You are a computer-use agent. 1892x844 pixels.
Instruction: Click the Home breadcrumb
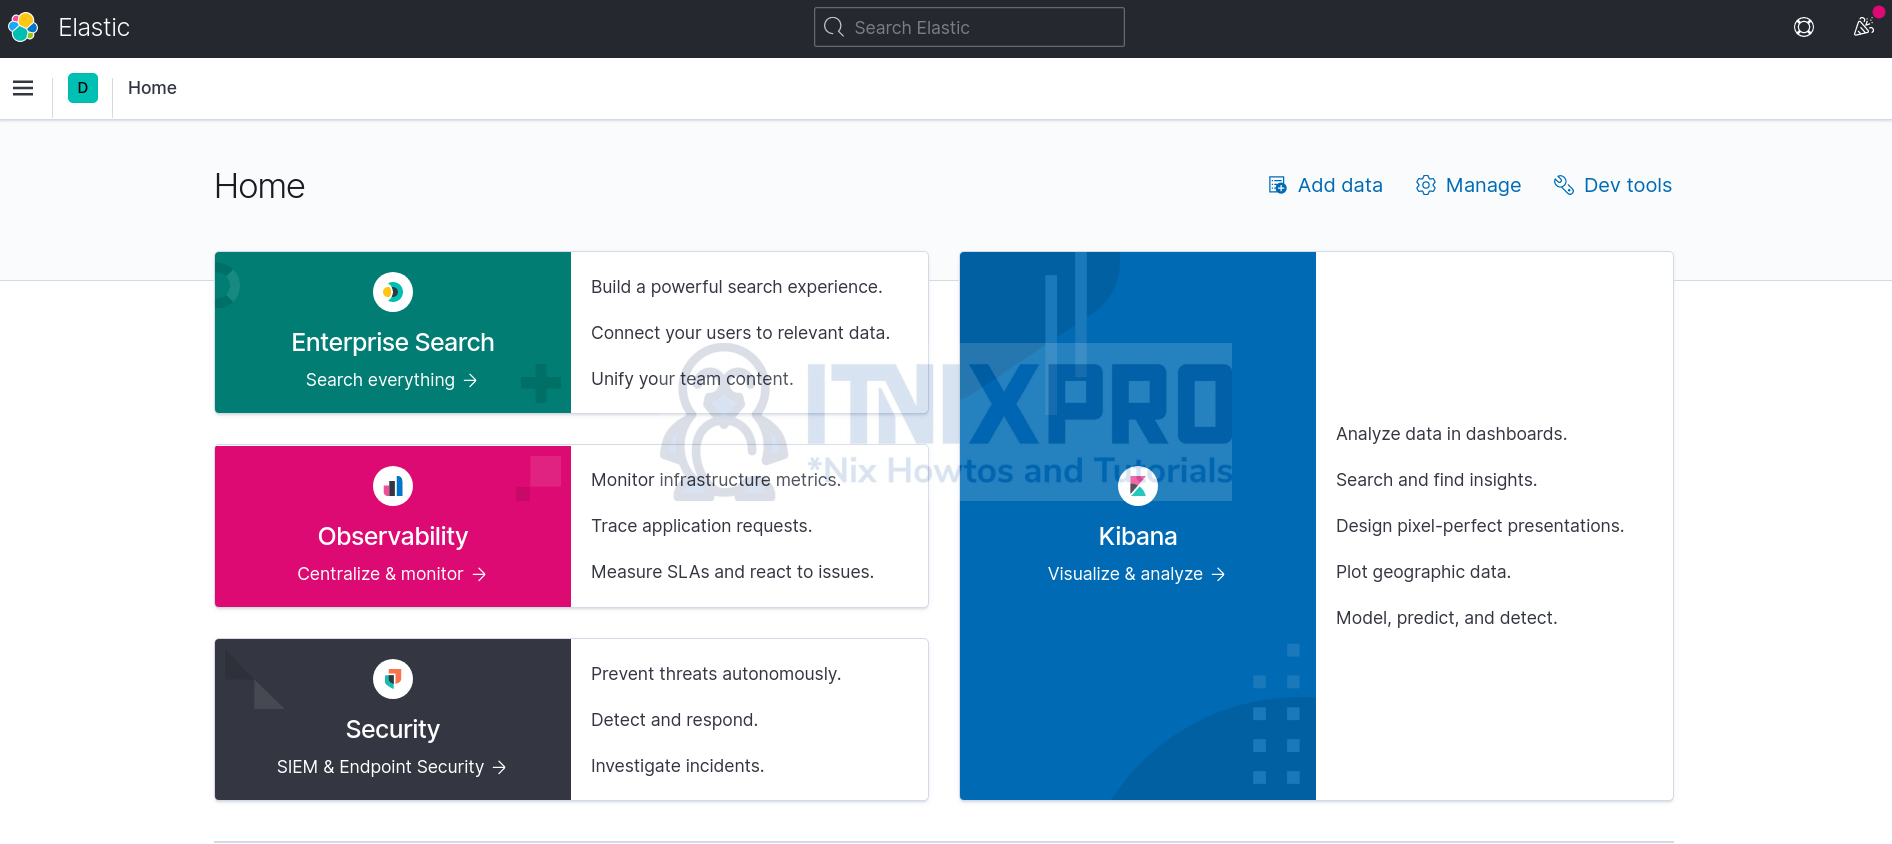point(152,88)
